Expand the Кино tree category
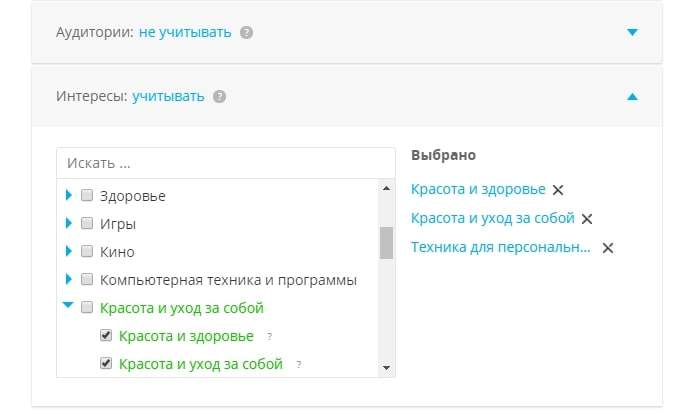This screenshot has height=415, width=695. [x=69, y=251]
